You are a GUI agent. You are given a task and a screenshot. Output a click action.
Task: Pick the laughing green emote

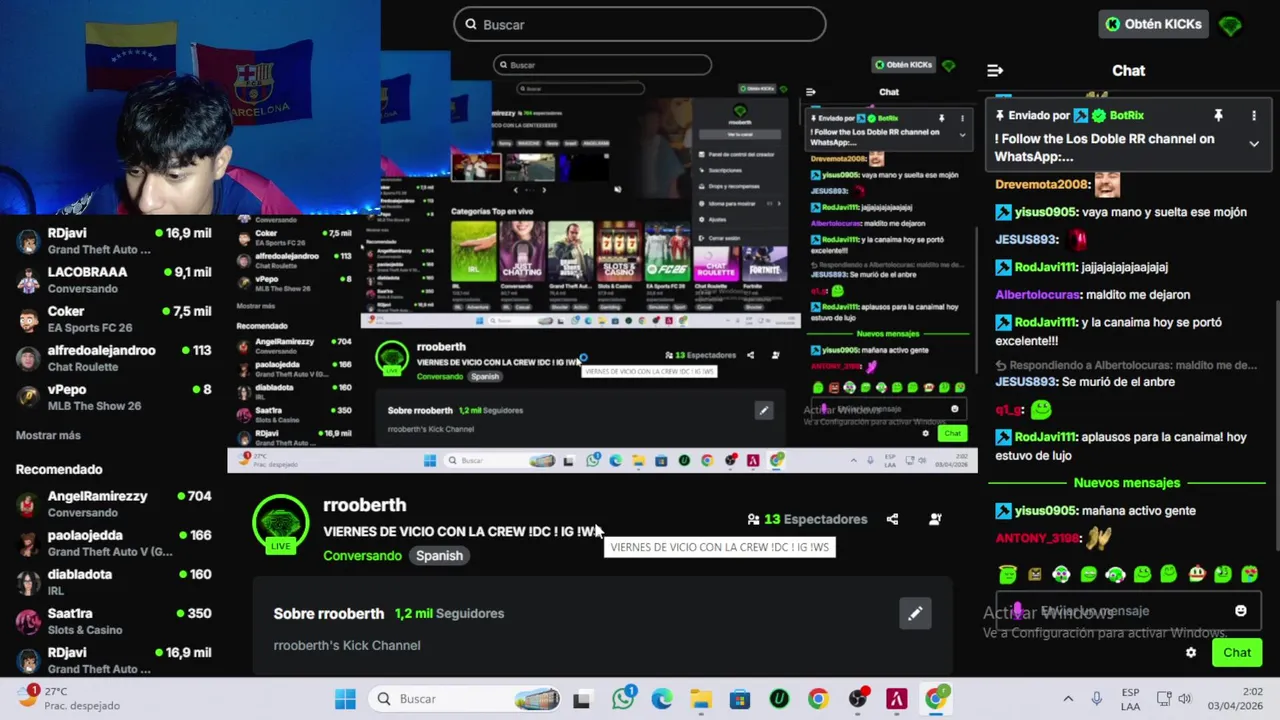(1089, 574)
